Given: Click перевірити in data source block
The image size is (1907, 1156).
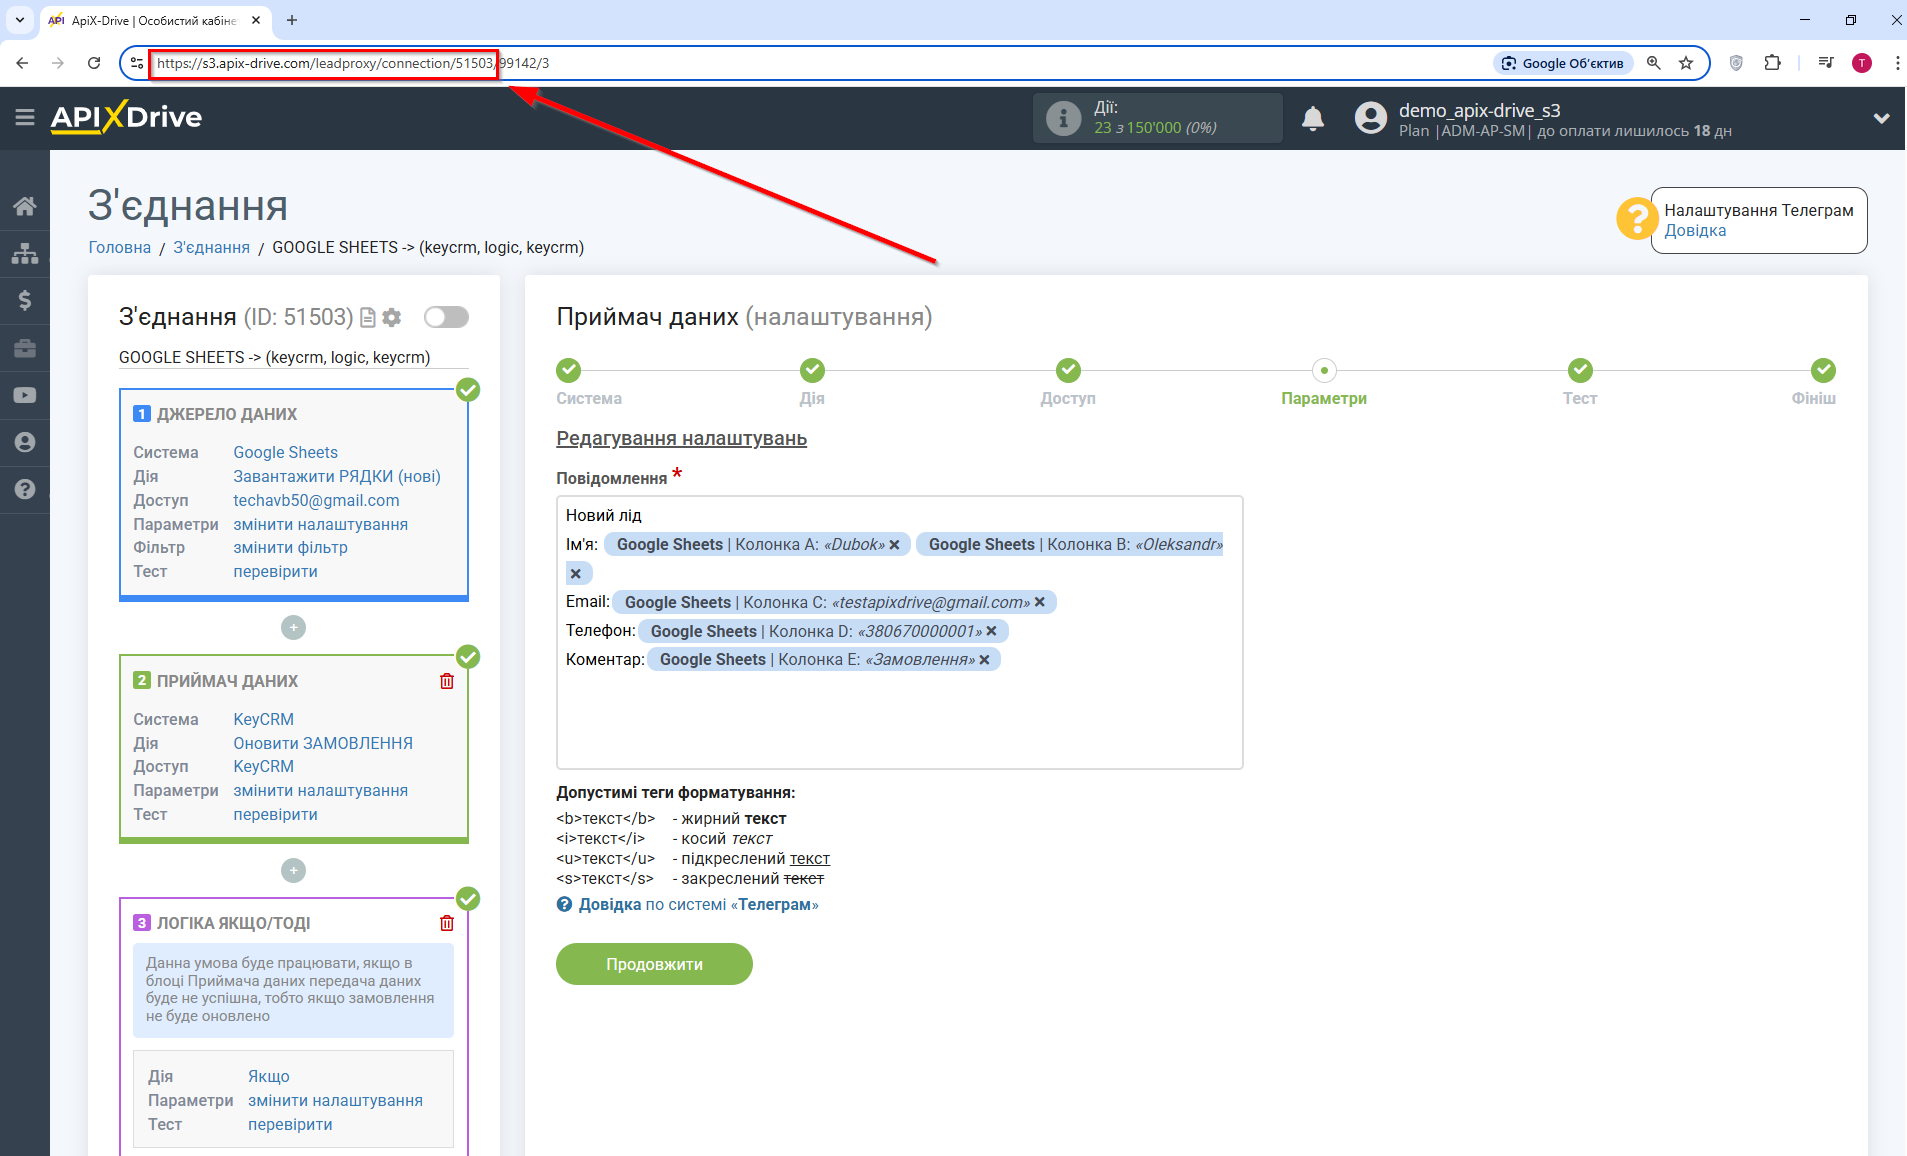Looking at the screenshot, I should (275, 572).
